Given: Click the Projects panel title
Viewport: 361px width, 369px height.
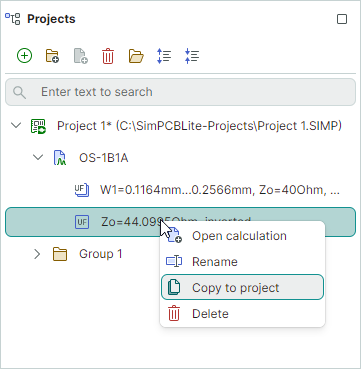Looking at the screenshot, I should tap(51, 19).
